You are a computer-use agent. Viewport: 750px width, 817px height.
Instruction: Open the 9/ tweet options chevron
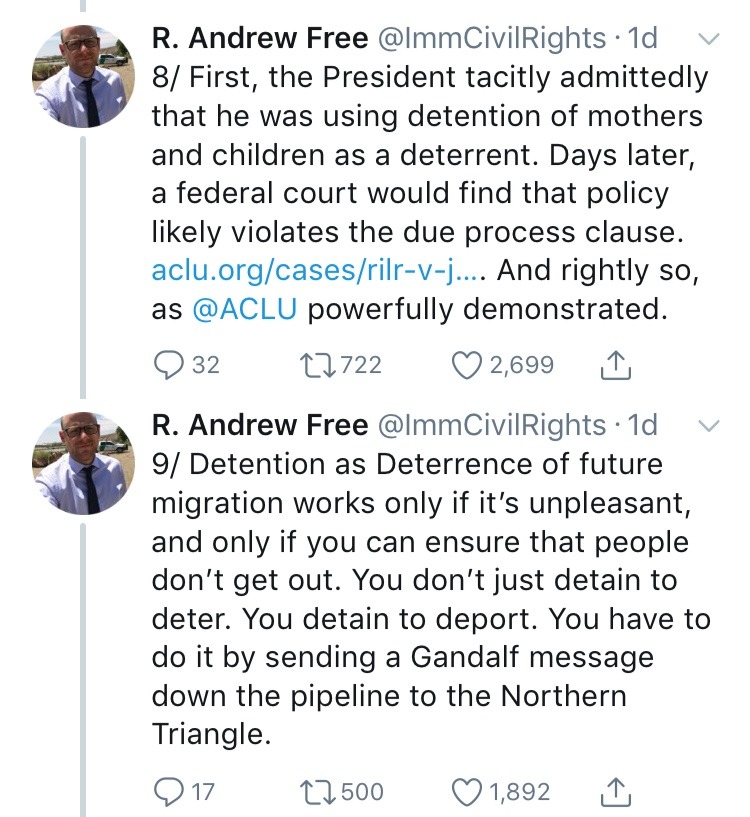(x=707, y=425)
